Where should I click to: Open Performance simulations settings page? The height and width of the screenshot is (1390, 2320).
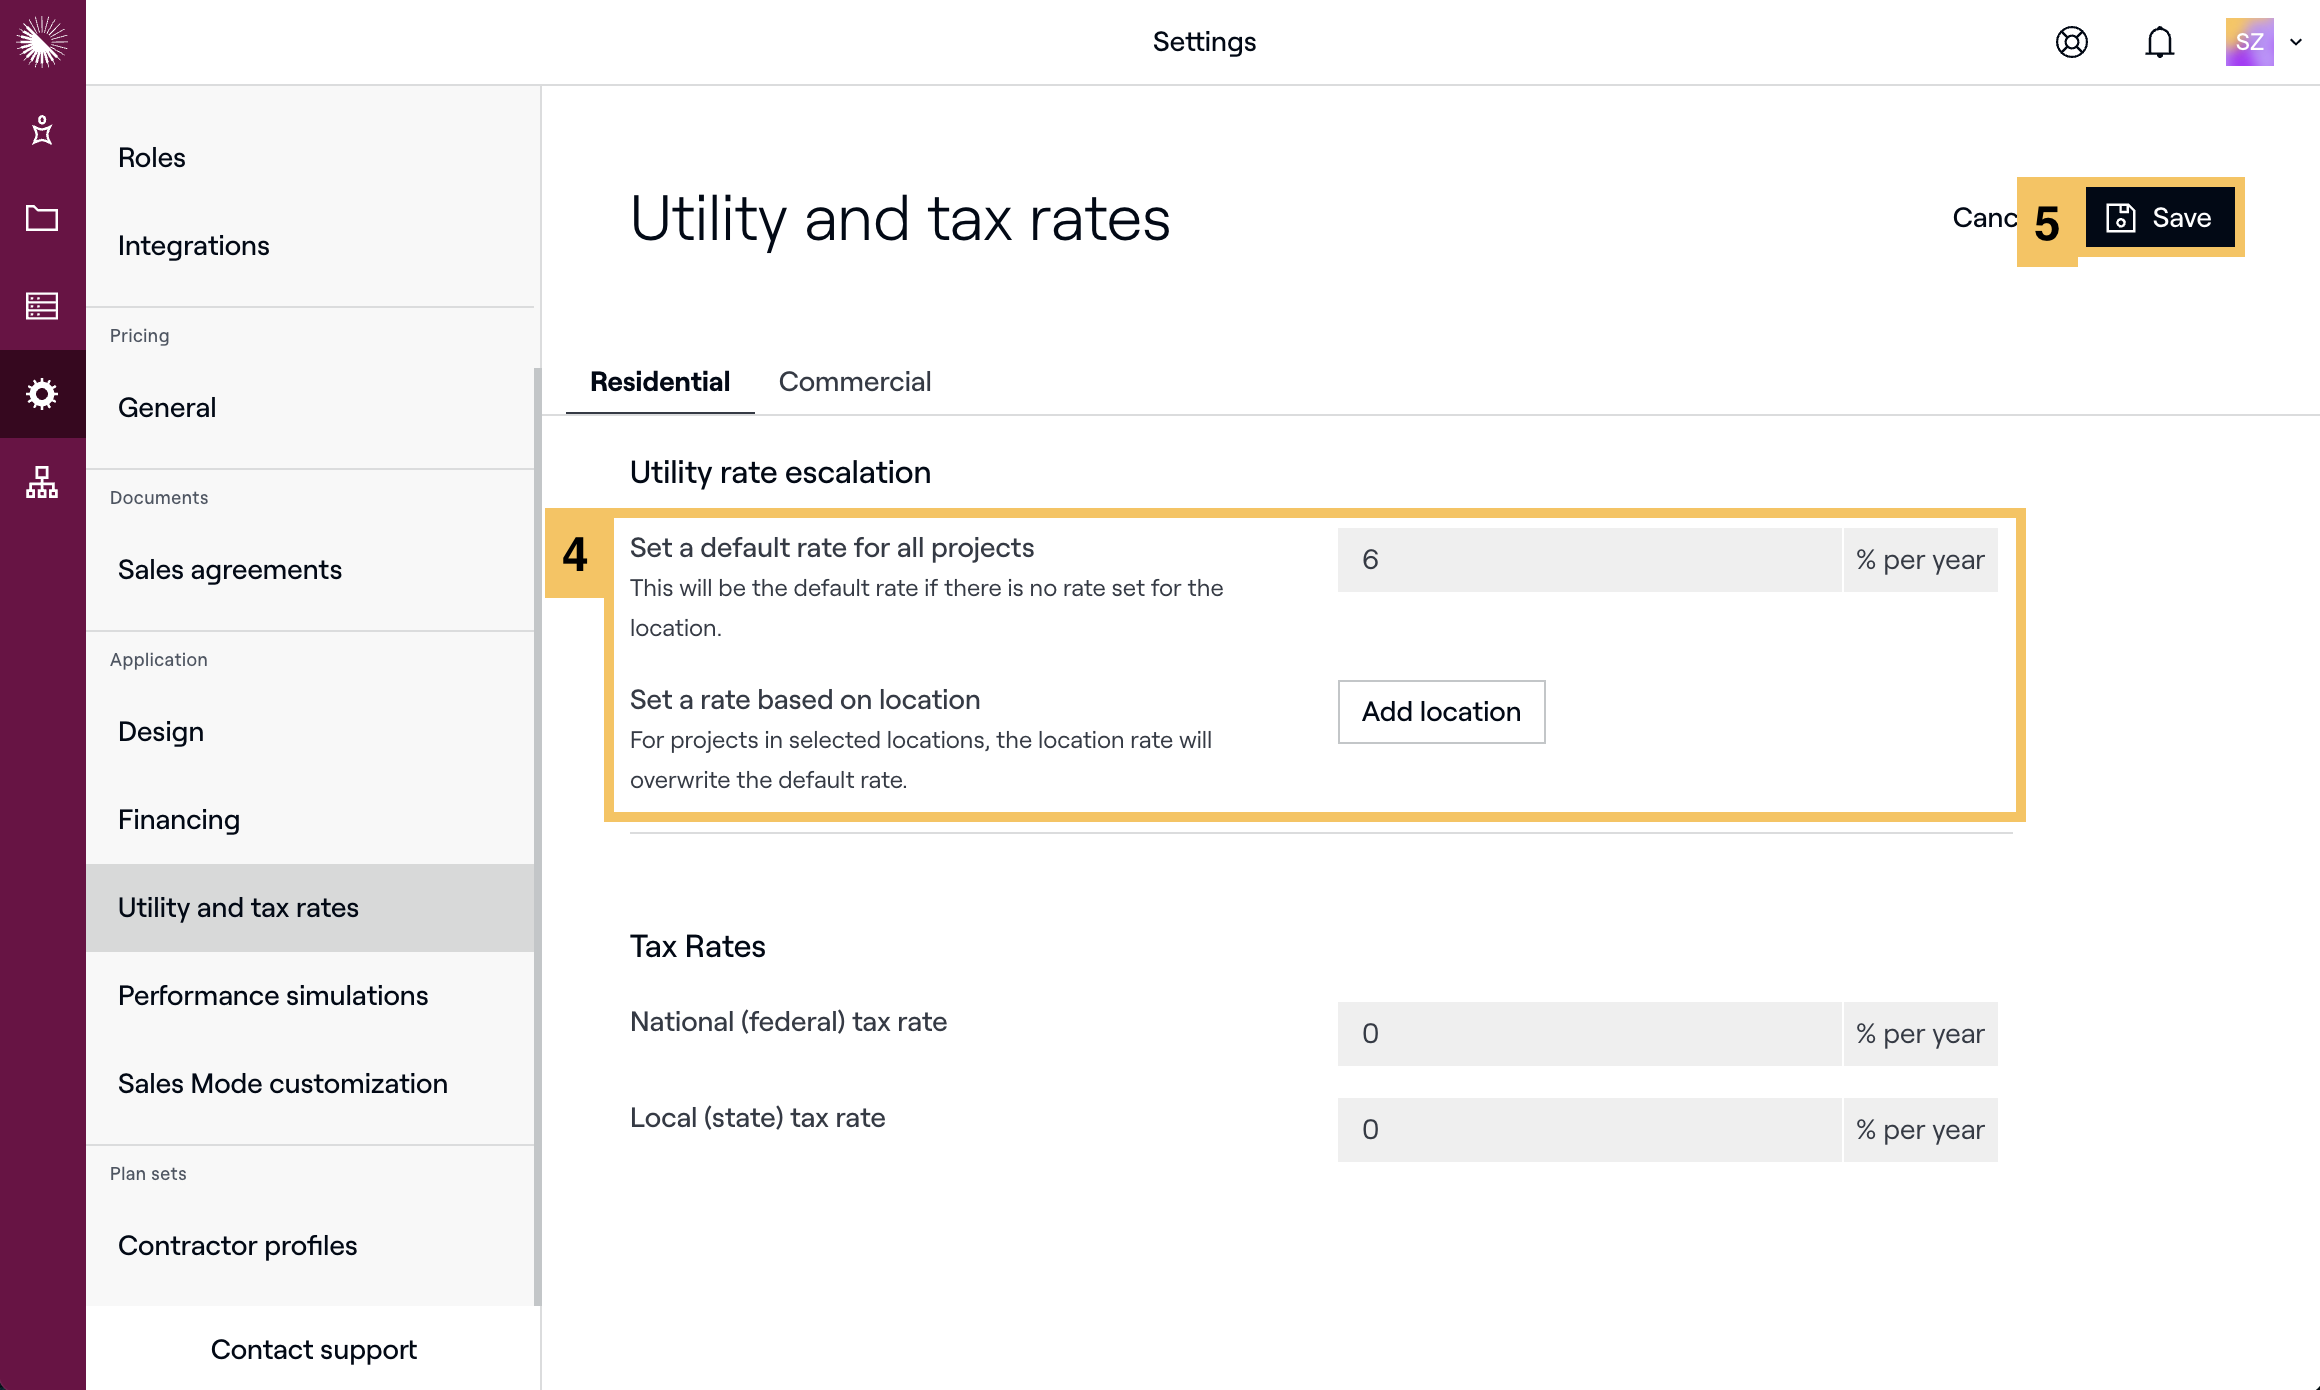coord(273,996)
